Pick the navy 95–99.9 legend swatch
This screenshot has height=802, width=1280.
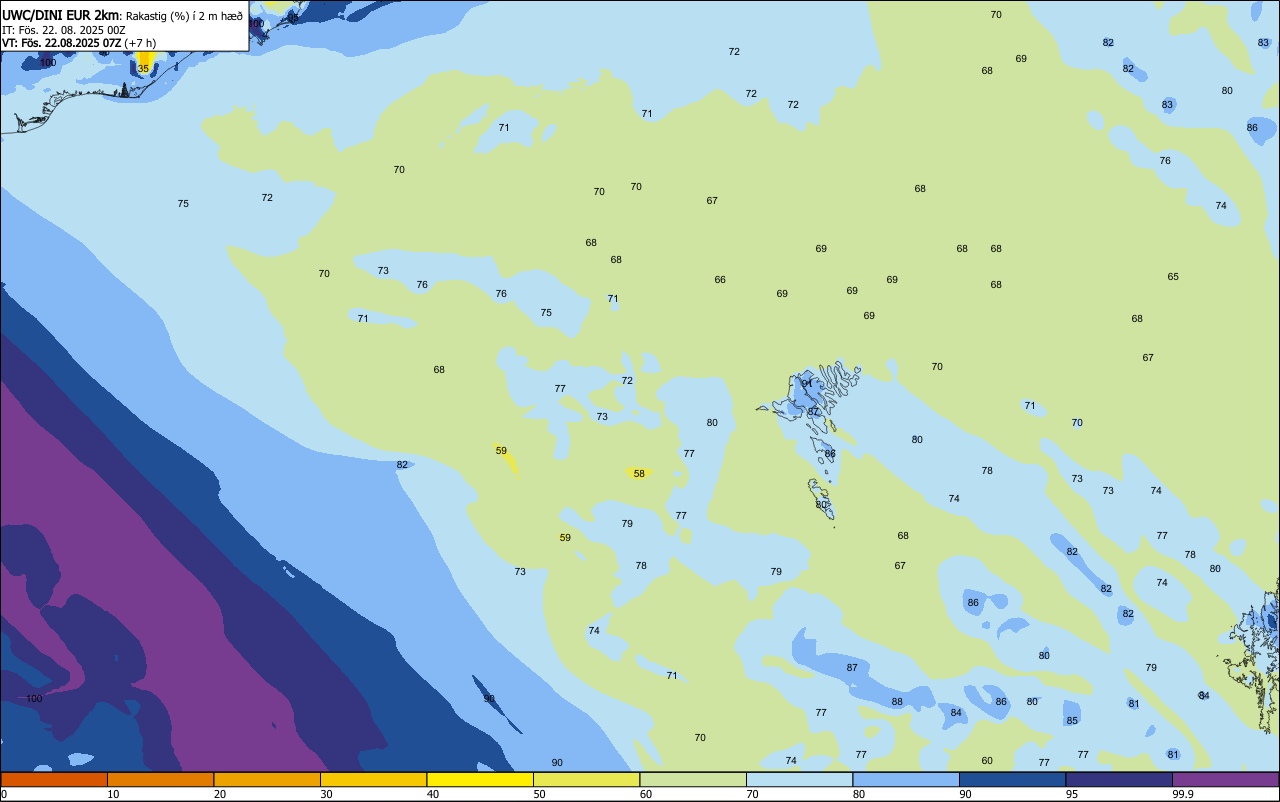pos(1119,779)
